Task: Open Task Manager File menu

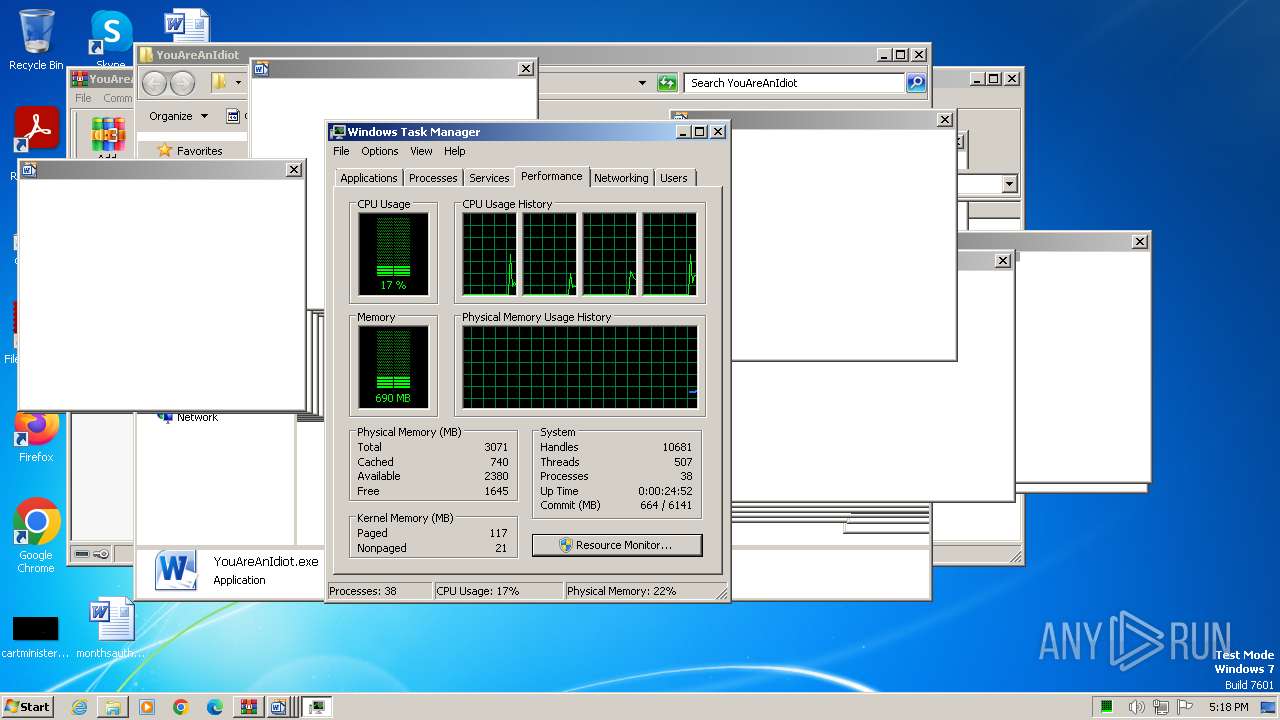Action: (341, 151)
